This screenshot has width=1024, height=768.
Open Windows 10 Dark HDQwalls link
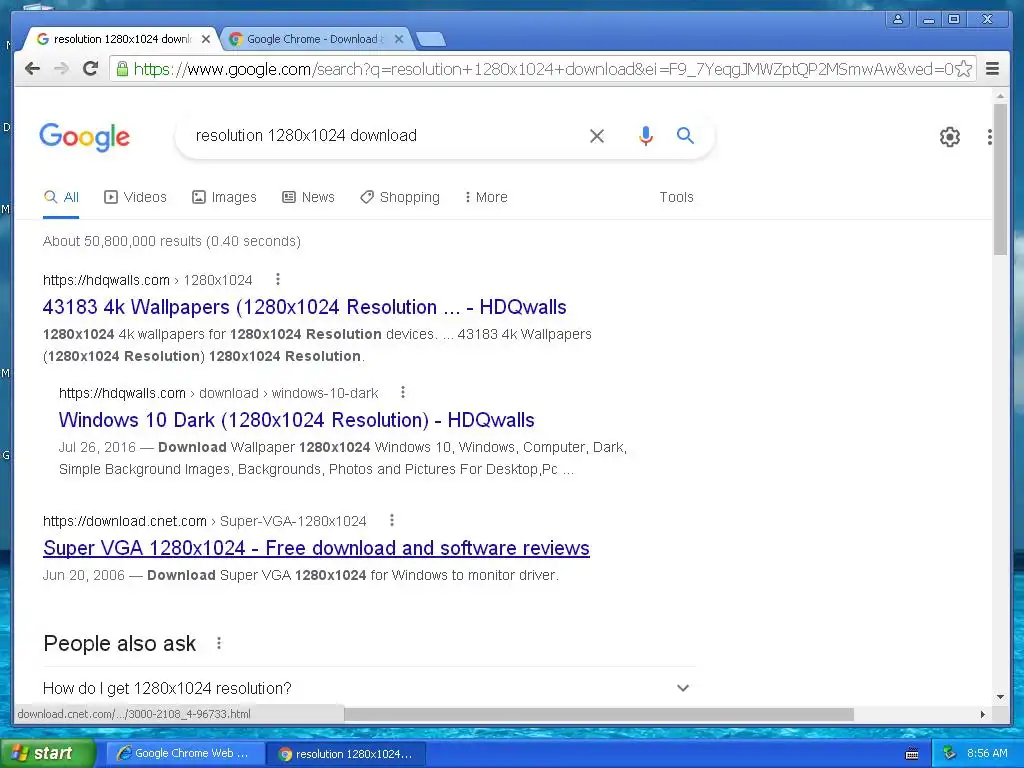296,420
